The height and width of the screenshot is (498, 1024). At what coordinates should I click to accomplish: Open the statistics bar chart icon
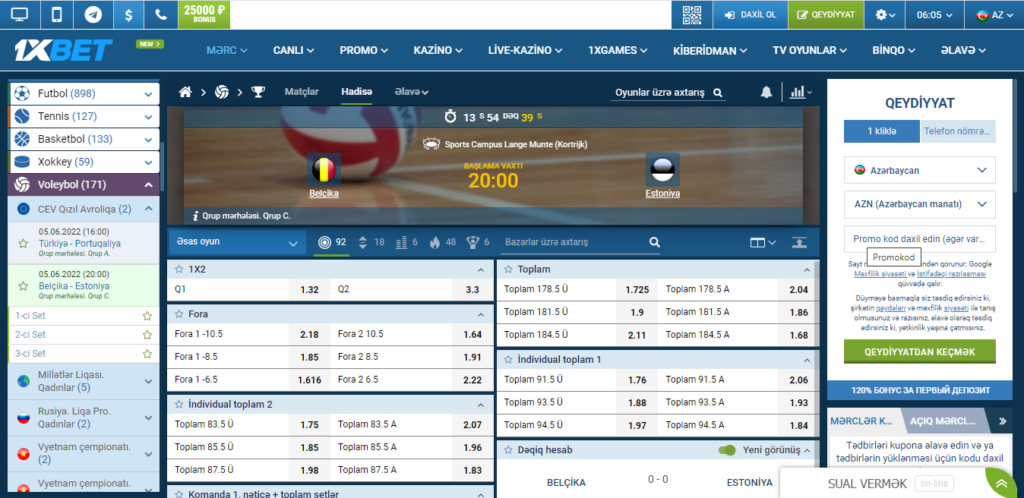coord(800,93)
